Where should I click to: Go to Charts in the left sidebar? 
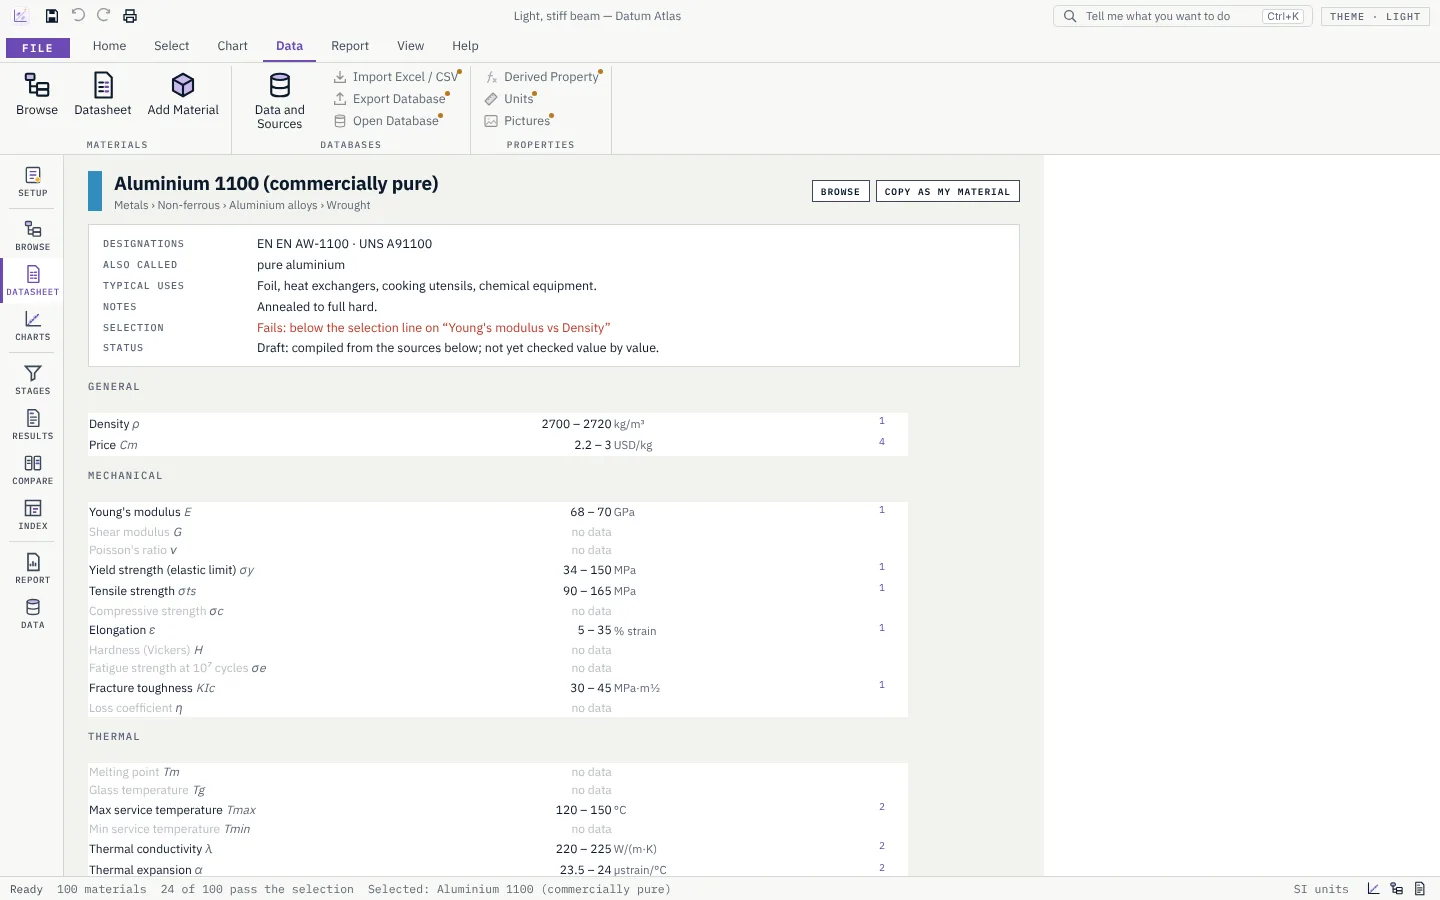[32, 326]
